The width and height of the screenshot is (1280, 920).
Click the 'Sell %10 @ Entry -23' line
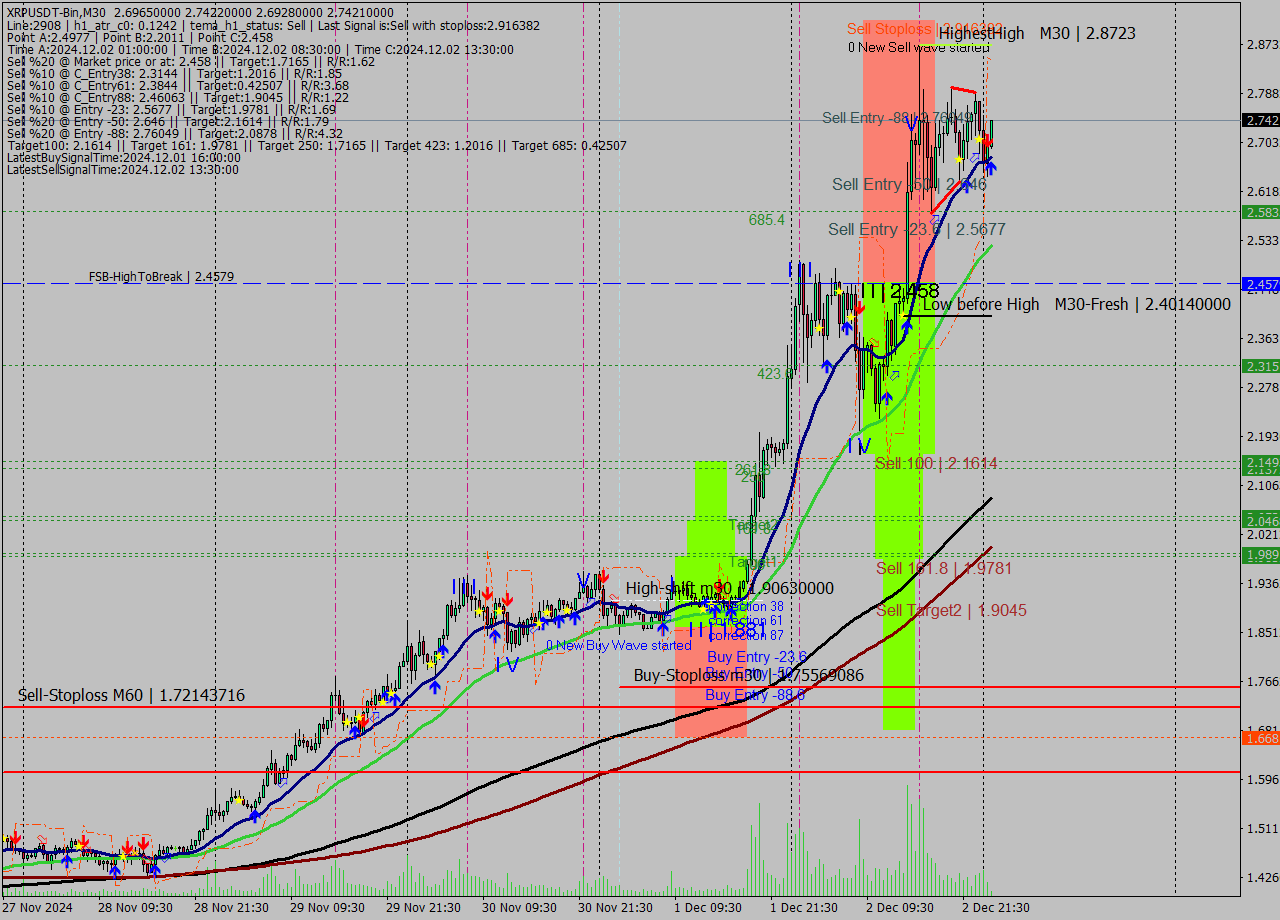click(171, 109)
